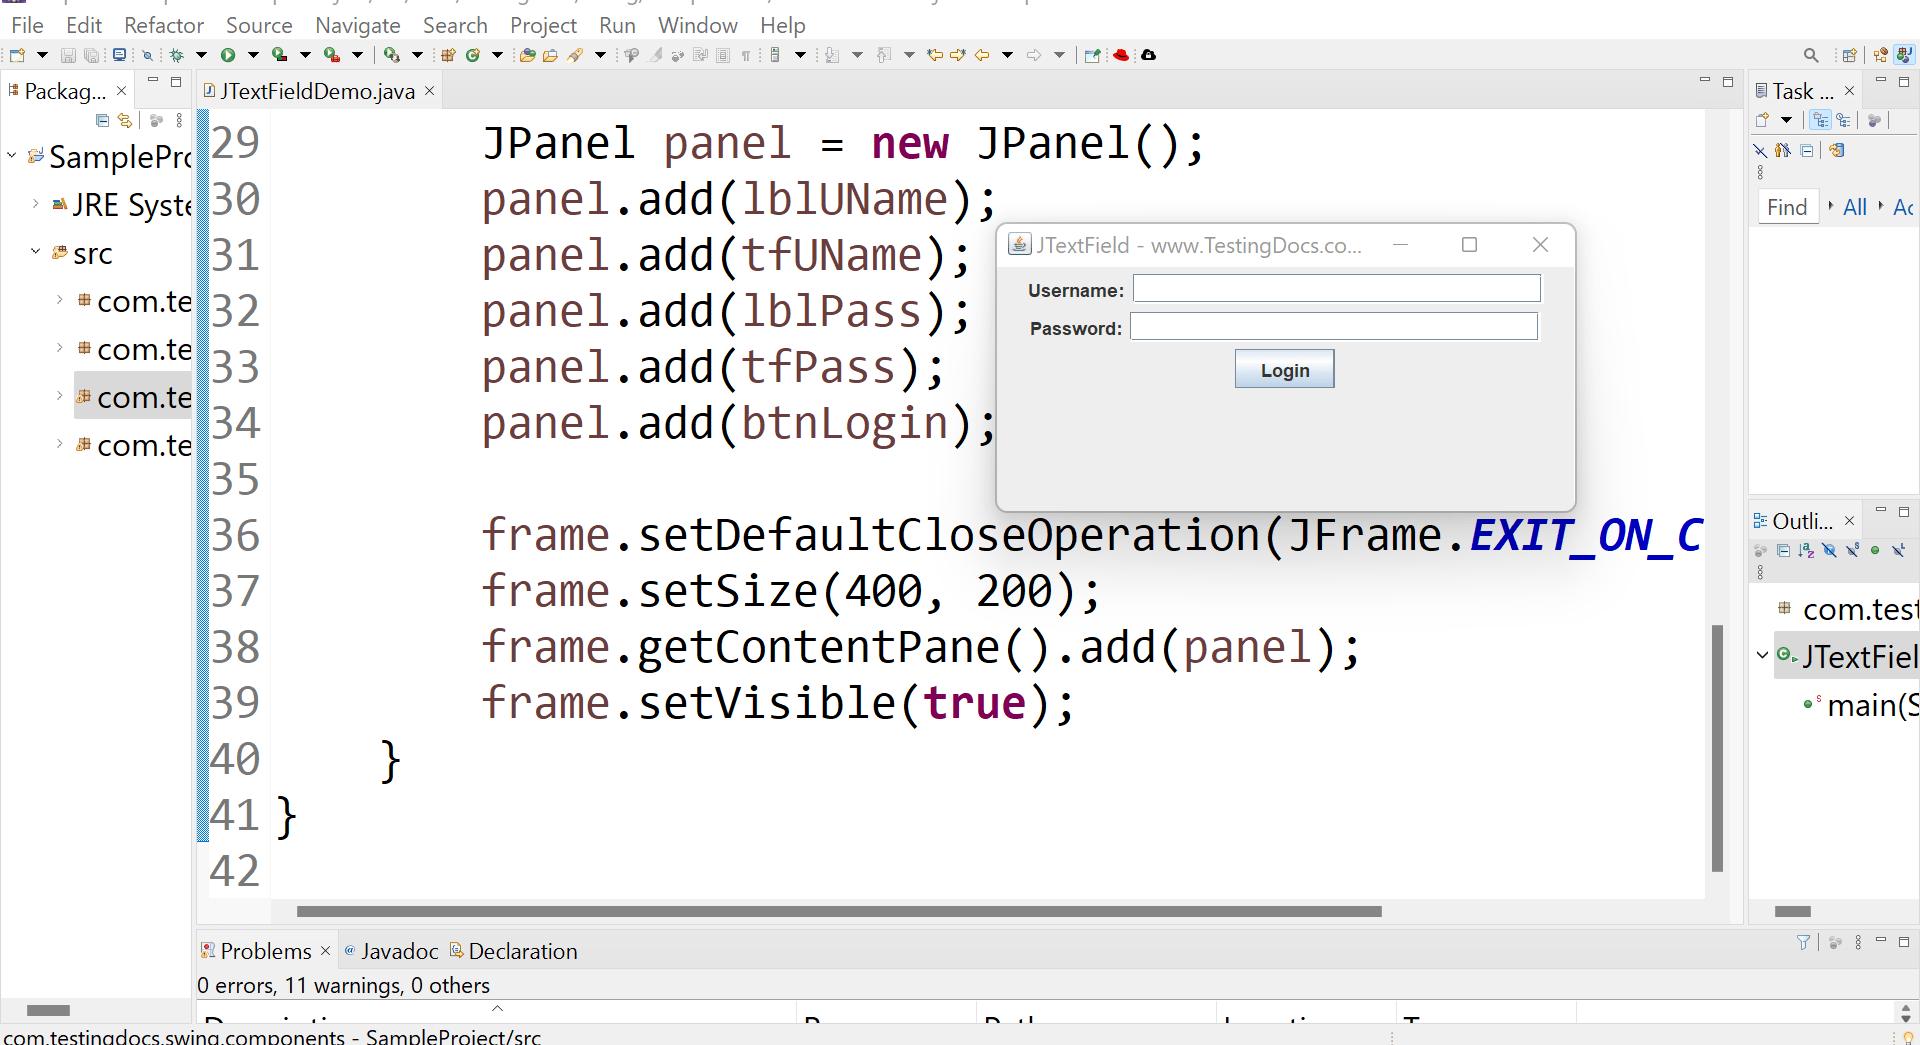
Task: Launch Debug mode from the toolbar
Action: (176, 55)
